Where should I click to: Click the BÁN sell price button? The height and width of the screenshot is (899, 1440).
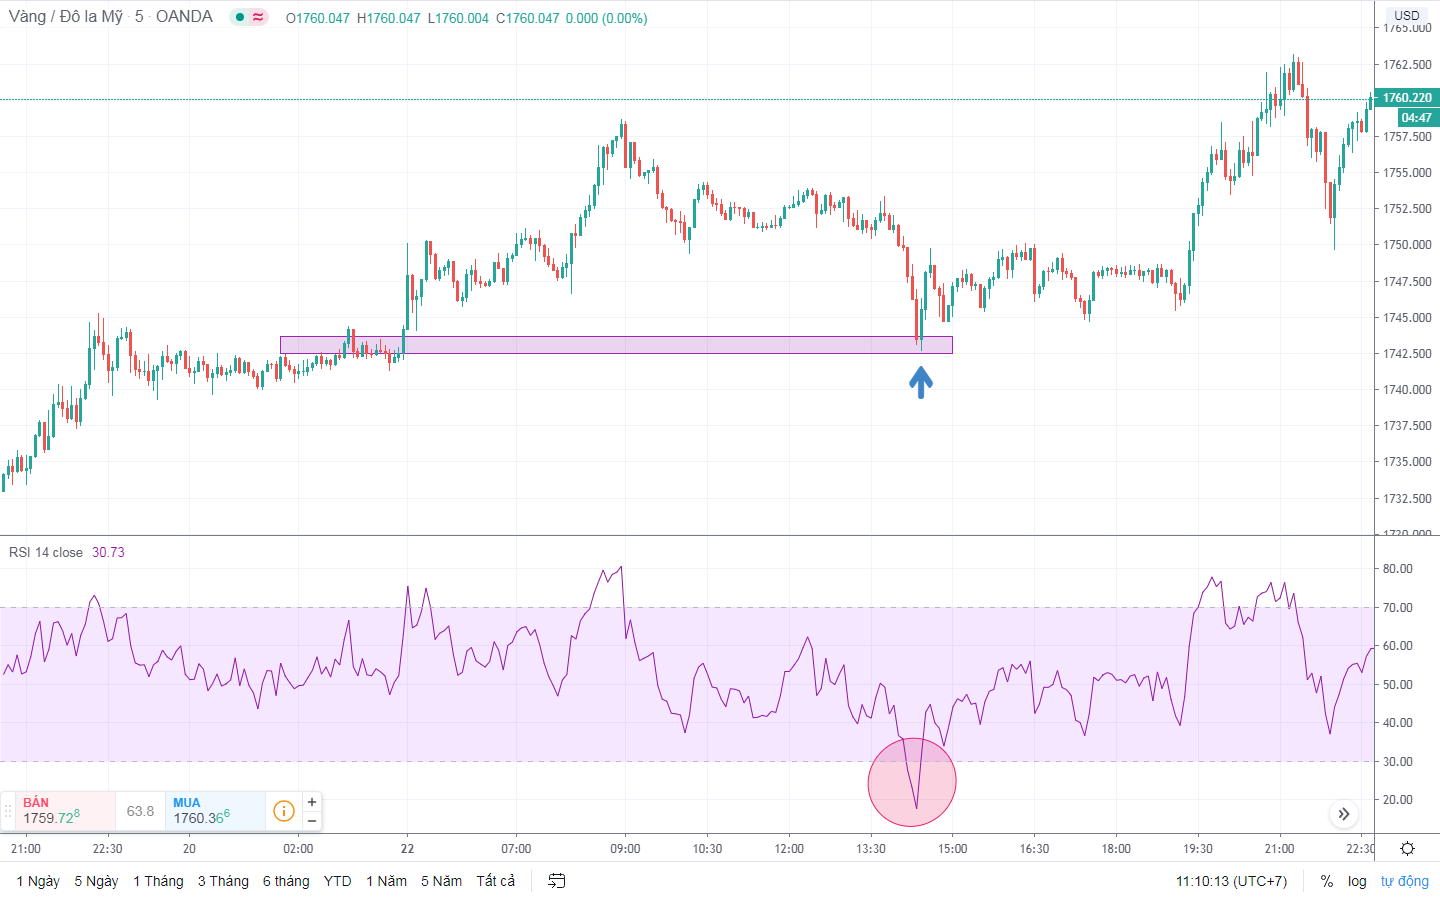pos(65,811)
